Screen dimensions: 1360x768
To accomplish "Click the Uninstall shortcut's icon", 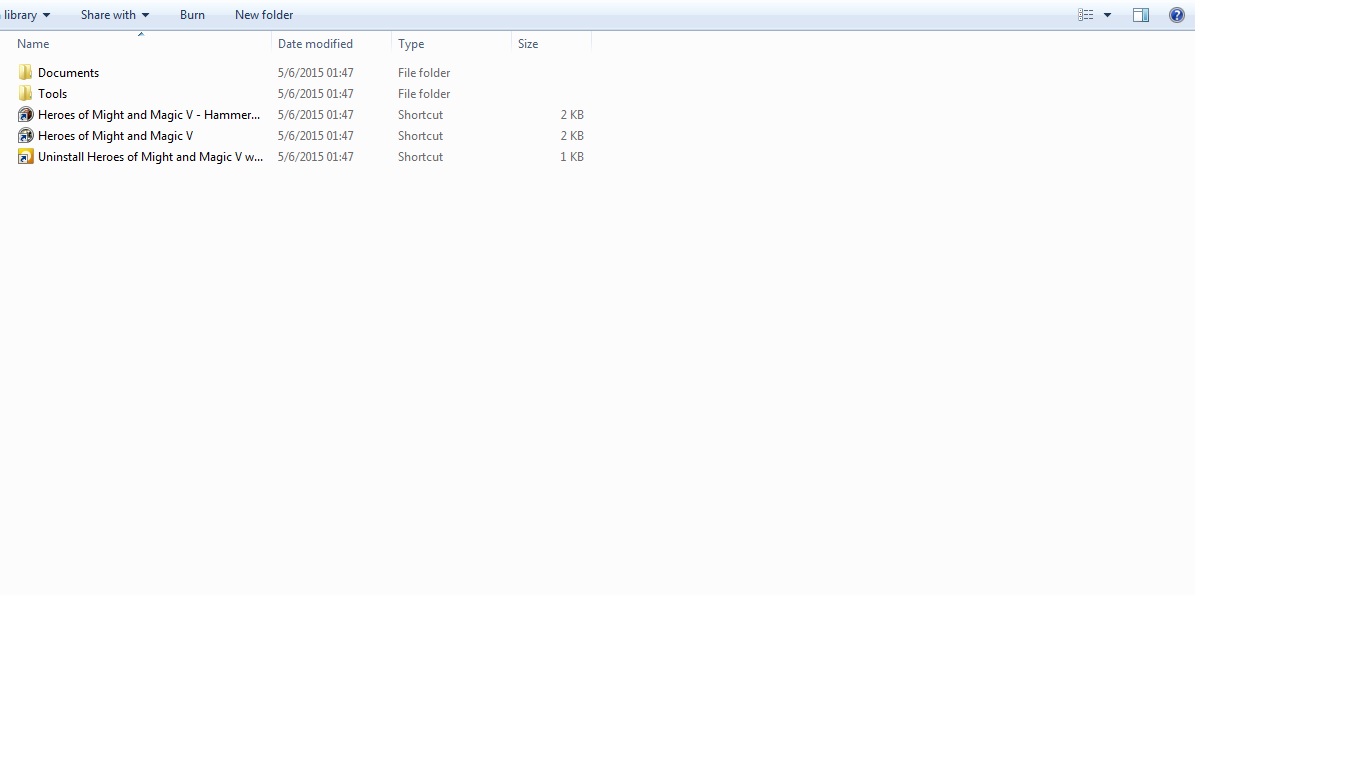I will point(26,157).
